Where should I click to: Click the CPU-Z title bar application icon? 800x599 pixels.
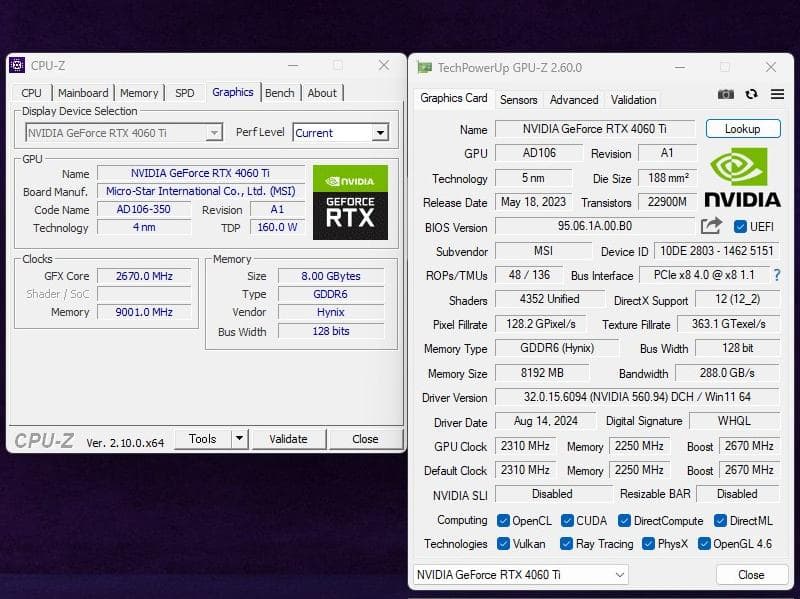pyautogui.click(x=17, y=64)
